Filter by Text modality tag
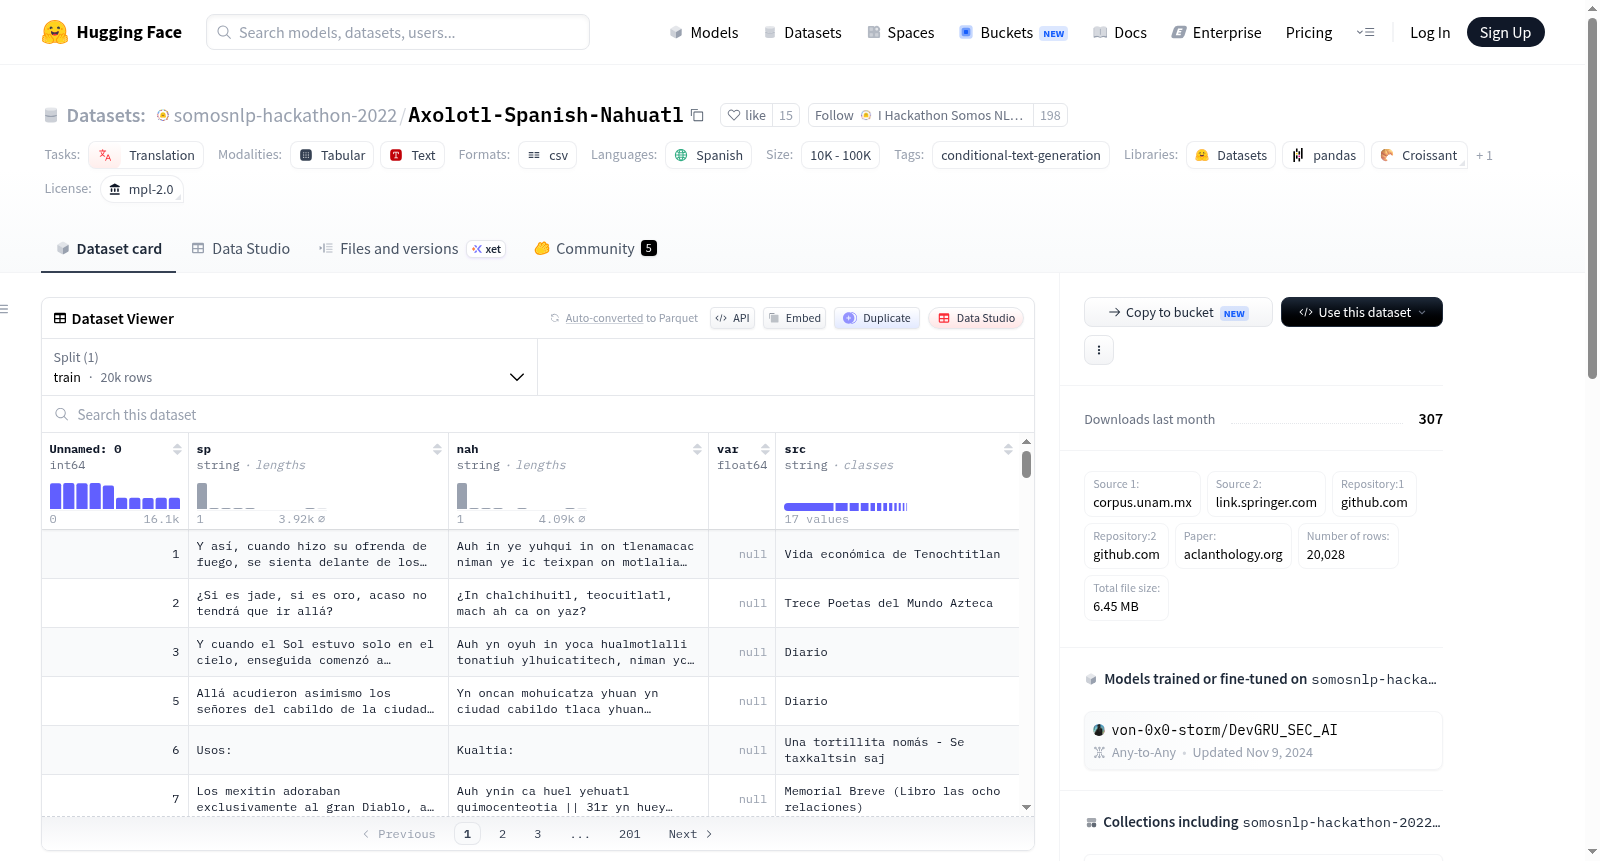Image resolution: width=1600 pixels, height=861 pixels. (x=412, y=155)
